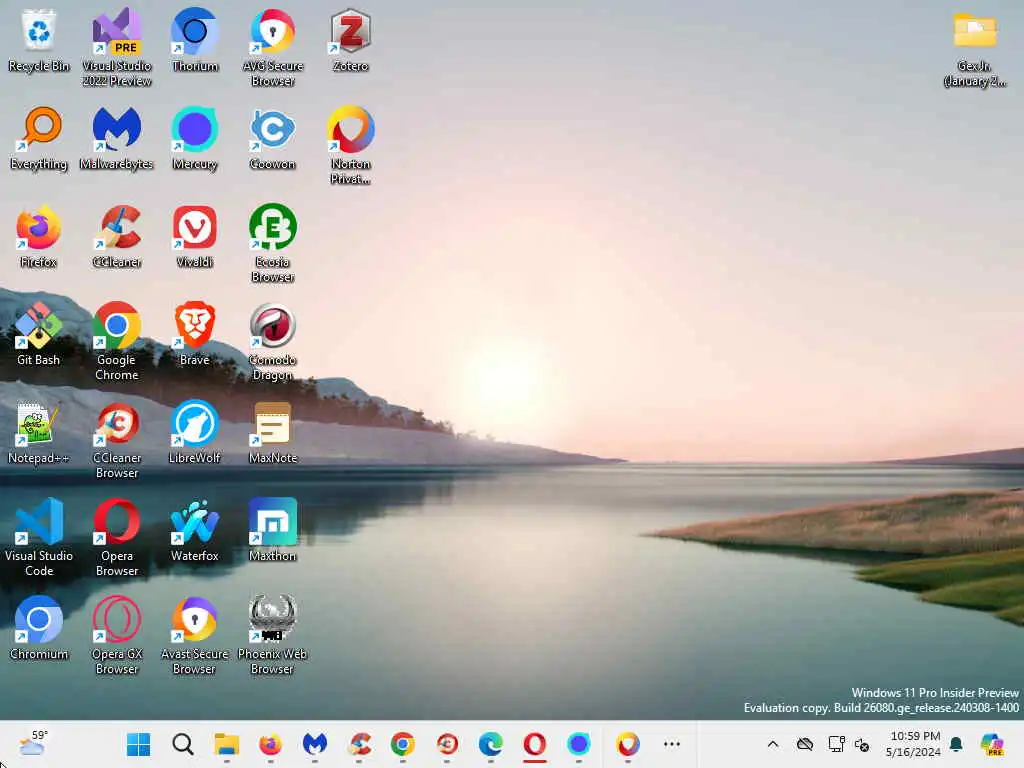Image resolution: width=1024 pixels, height=768 pixels.
Task: Select the Zotero desktop shortcut
Action: tap(351, 40)
